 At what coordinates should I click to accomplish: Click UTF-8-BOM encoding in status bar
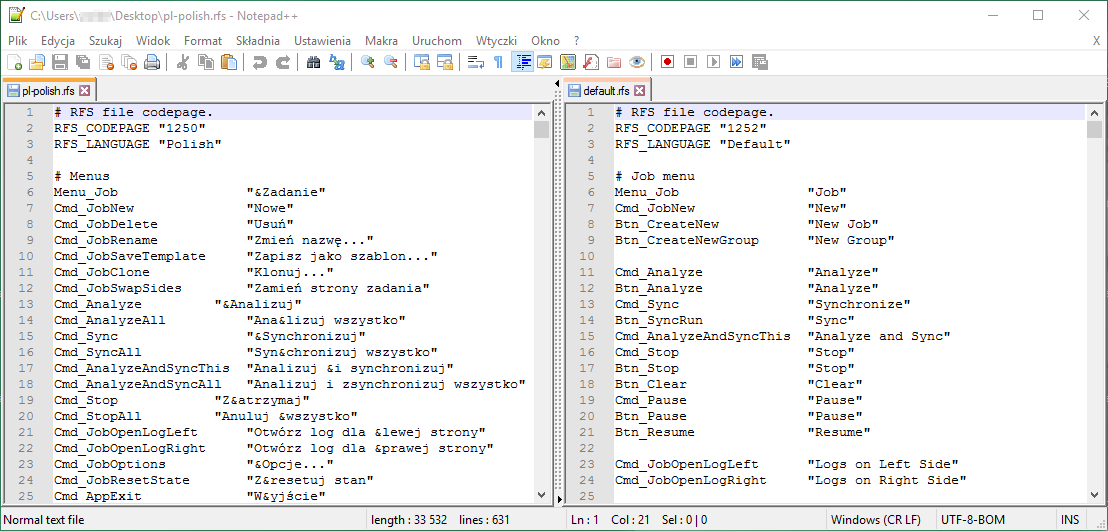click(x=972, y=520)
